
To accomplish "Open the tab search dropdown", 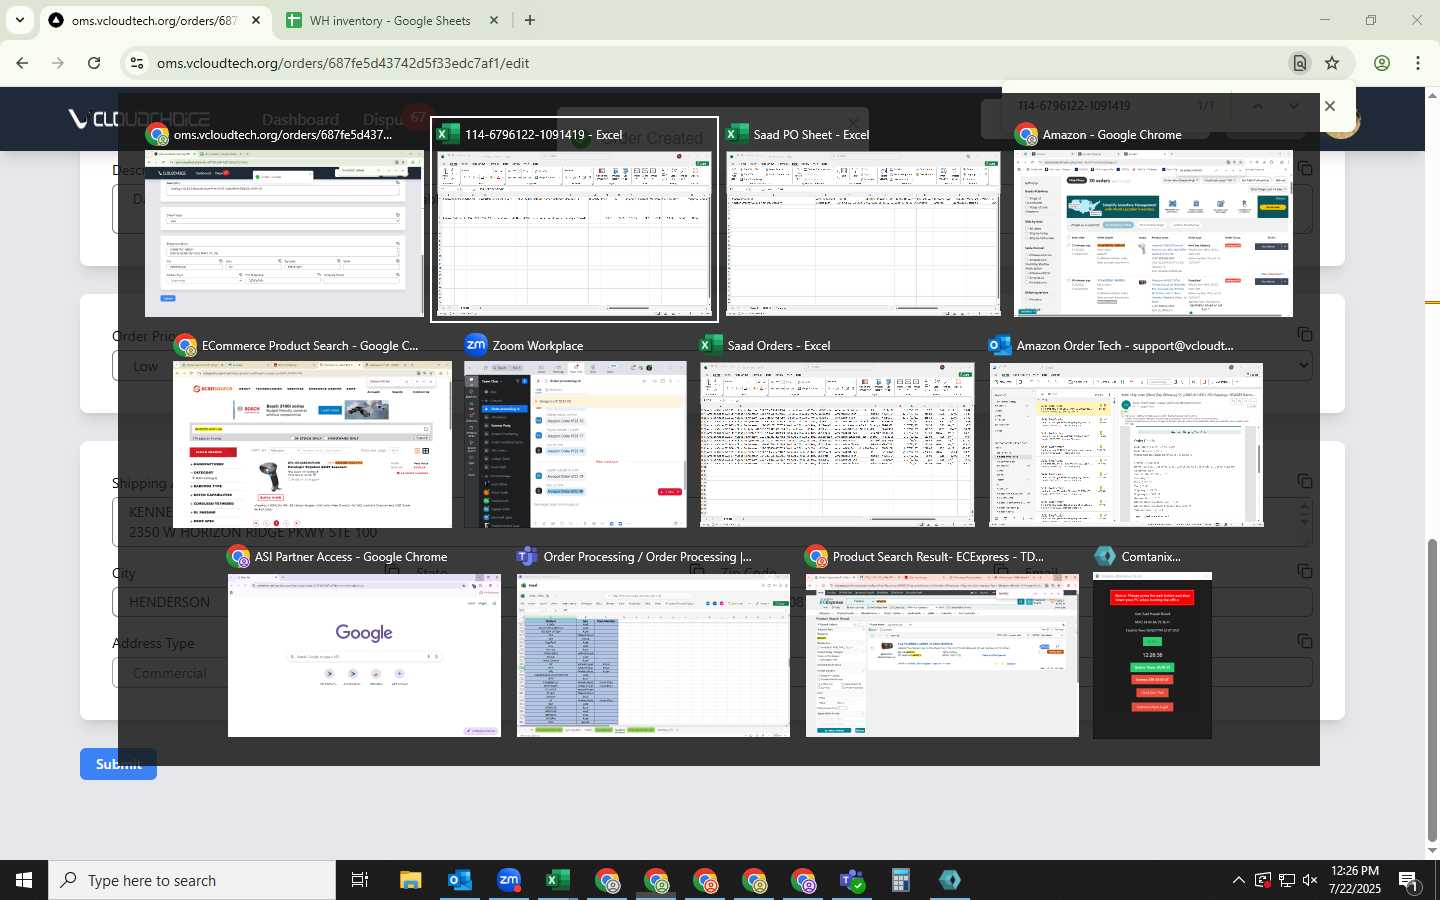I will tap(19, 20).
